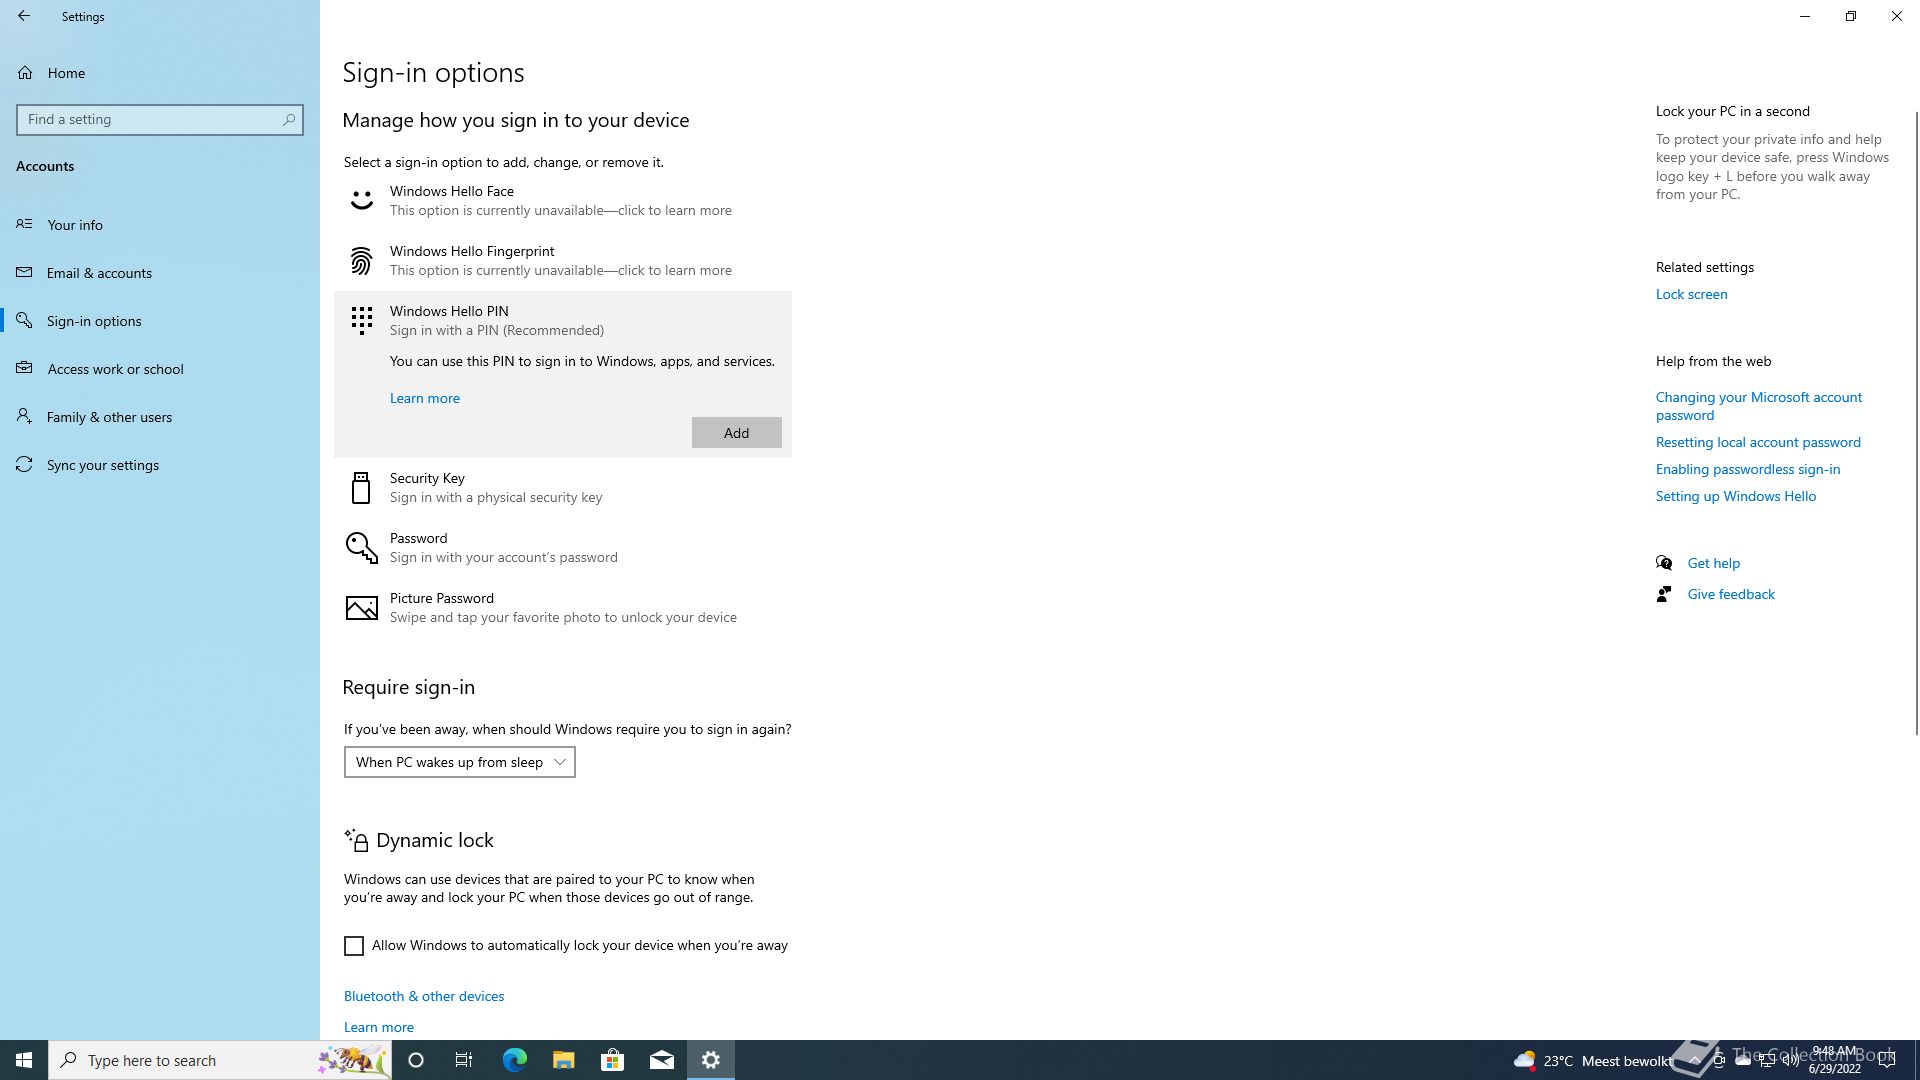Click the Give feedback person icon
The width and height of the screenshot is (1920, 1080).
pos(1664,594)
